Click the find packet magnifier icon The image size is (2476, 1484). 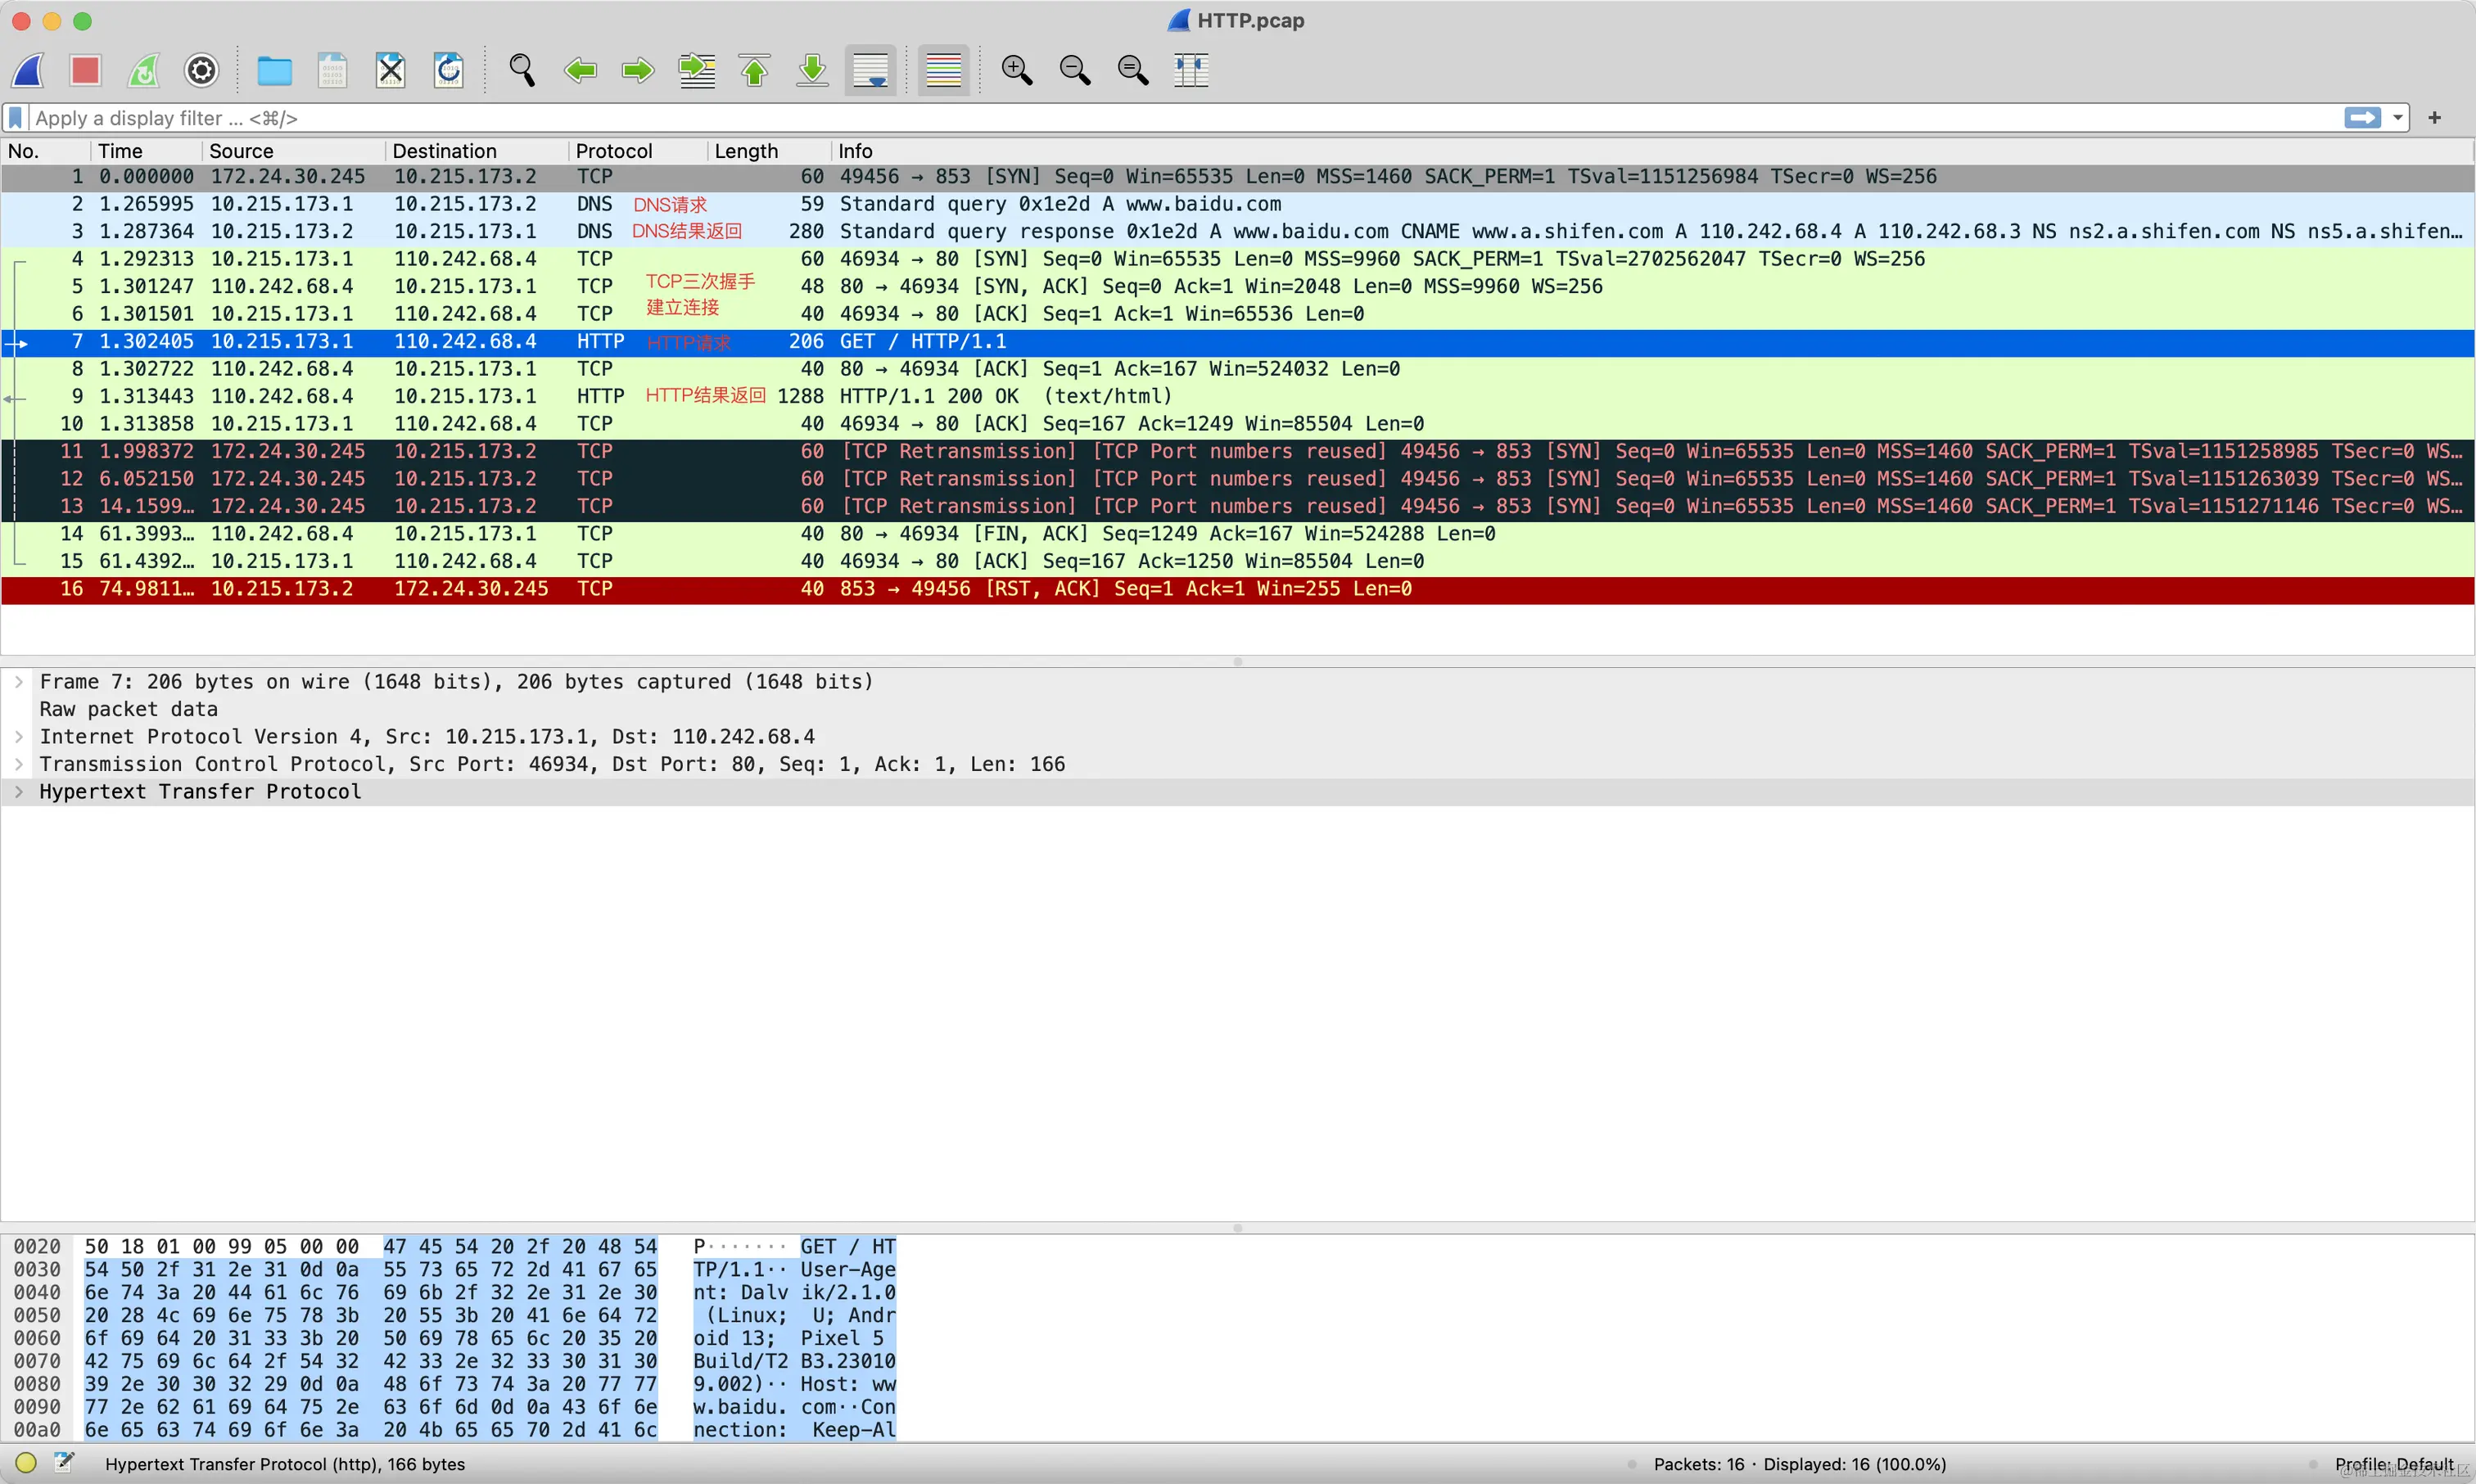(x=521, y=70)
